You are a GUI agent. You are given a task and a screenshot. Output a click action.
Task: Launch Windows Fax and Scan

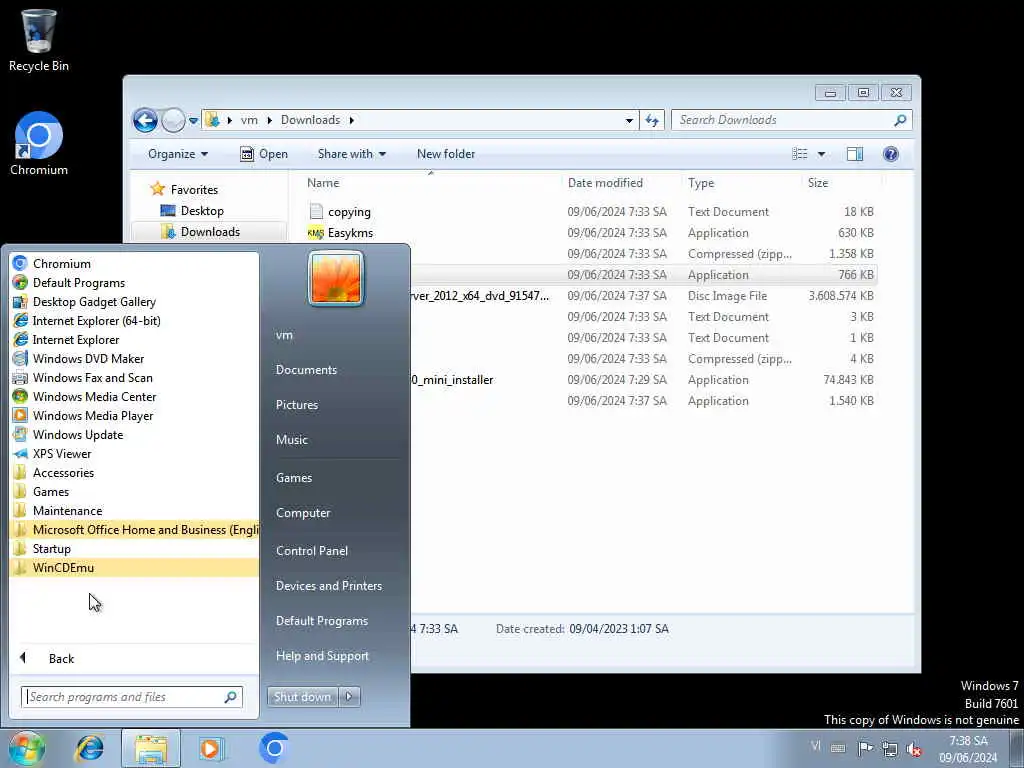[135, 377]
